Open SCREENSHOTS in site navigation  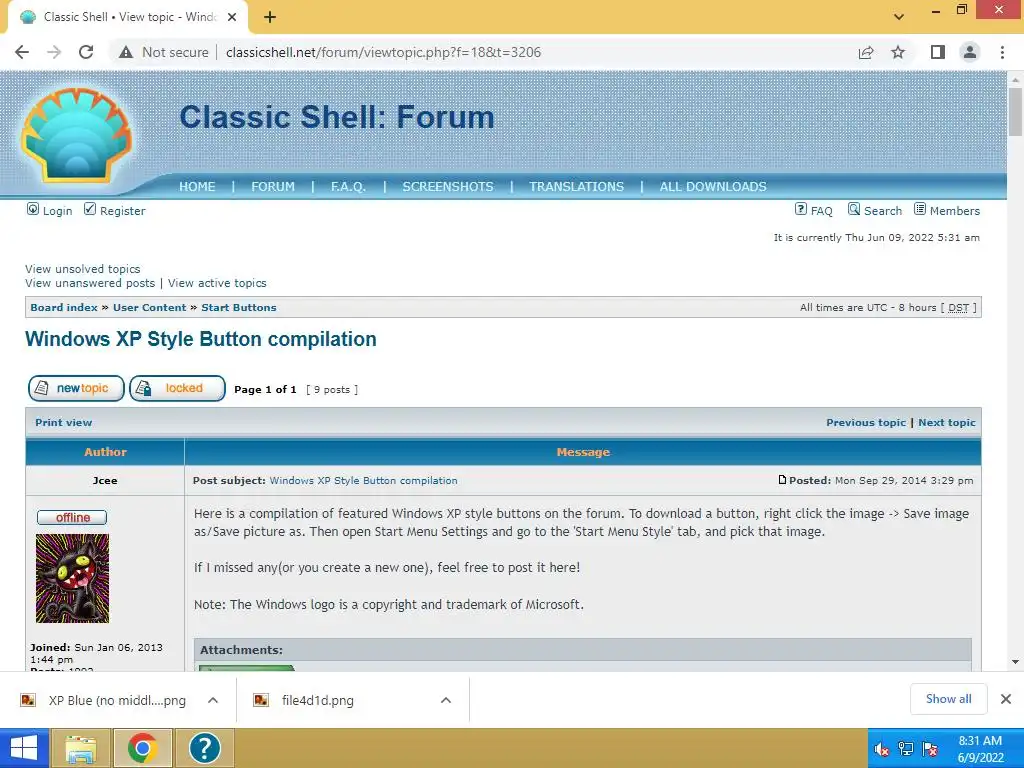(448, 187)
